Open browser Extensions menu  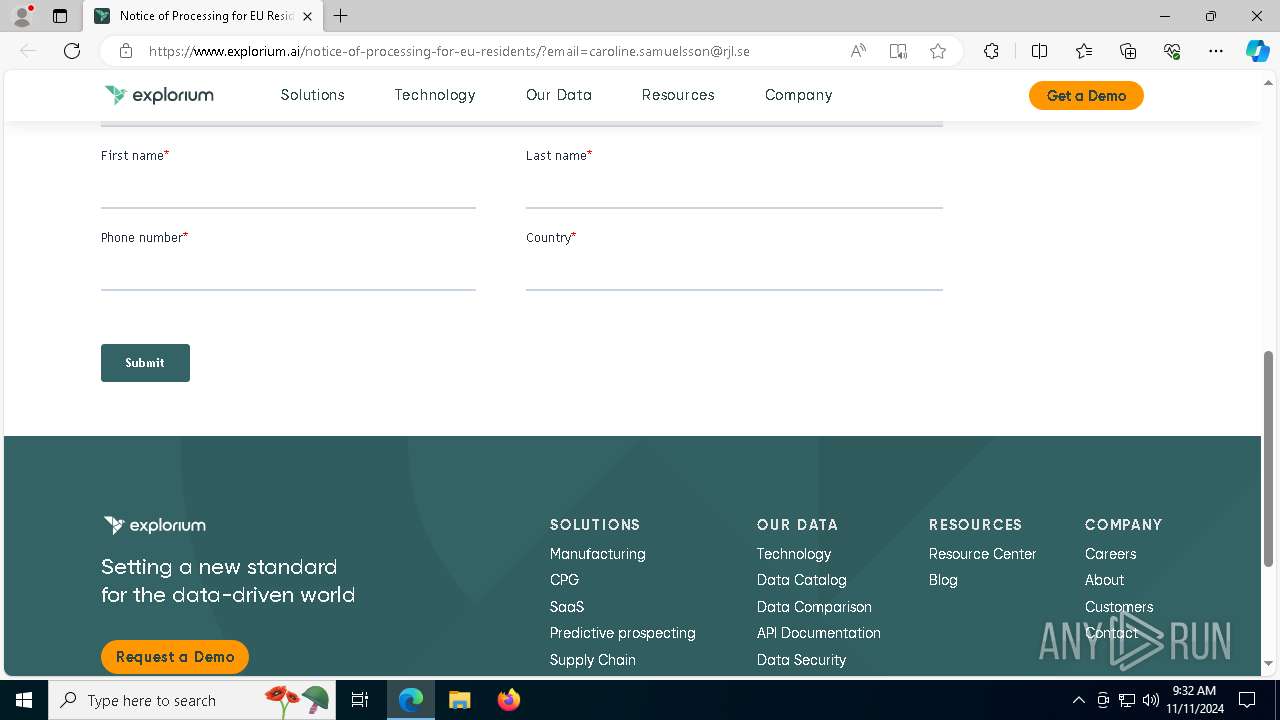[x=991, y=51]
